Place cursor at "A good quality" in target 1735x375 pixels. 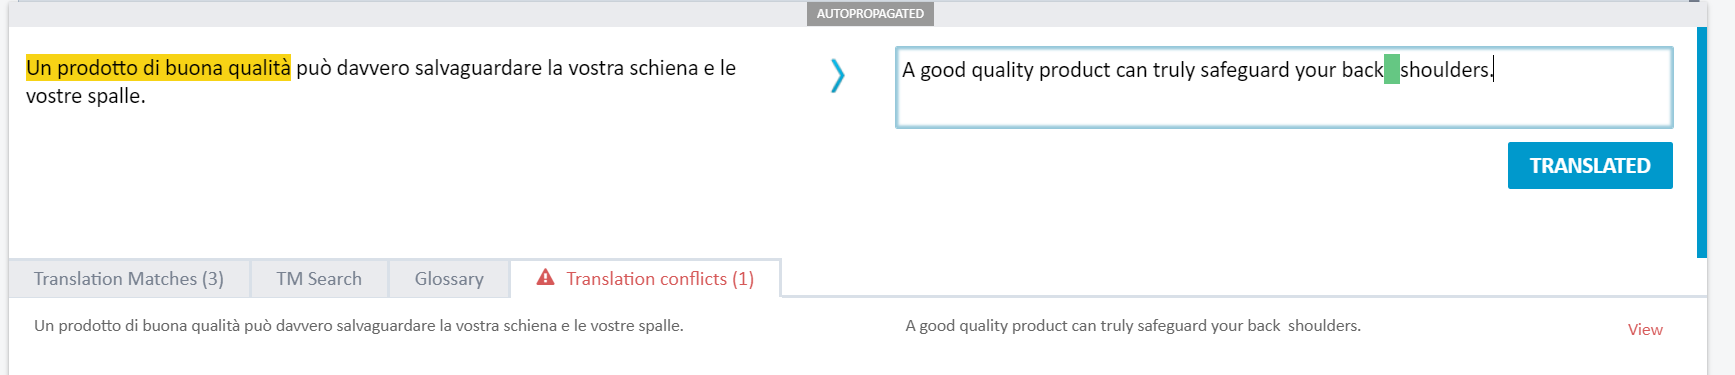(968, 70)
